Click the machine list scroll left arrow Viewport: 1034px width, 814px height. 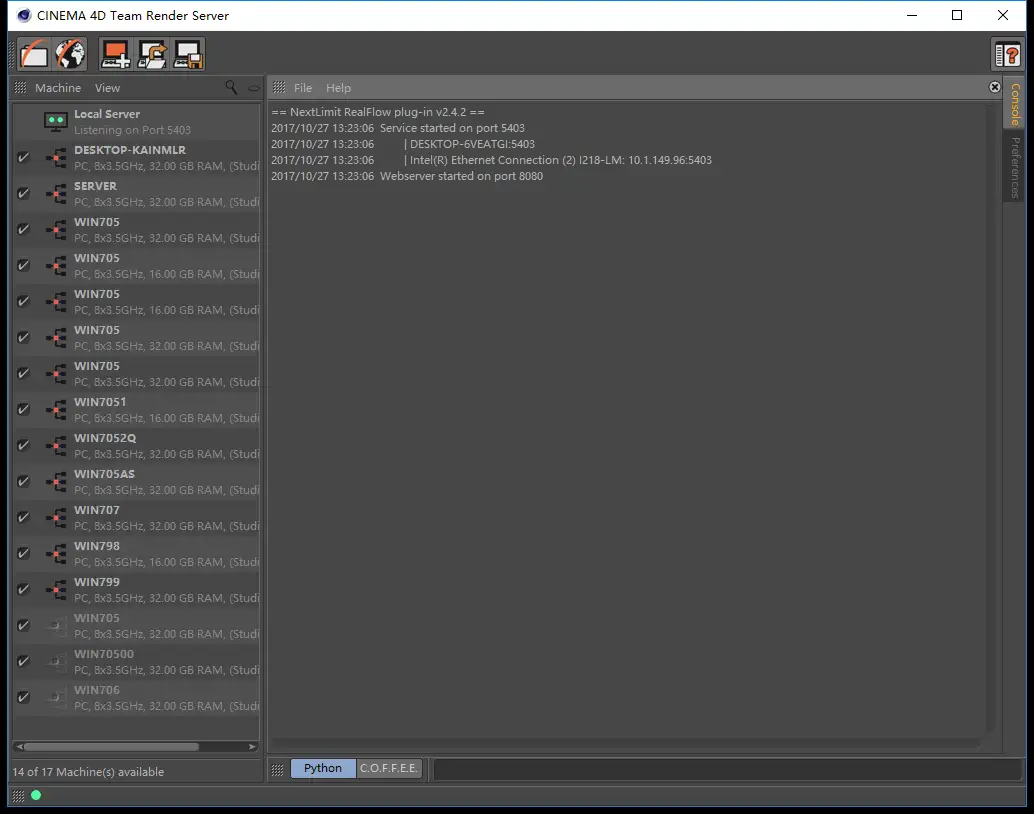pos(19,747)
